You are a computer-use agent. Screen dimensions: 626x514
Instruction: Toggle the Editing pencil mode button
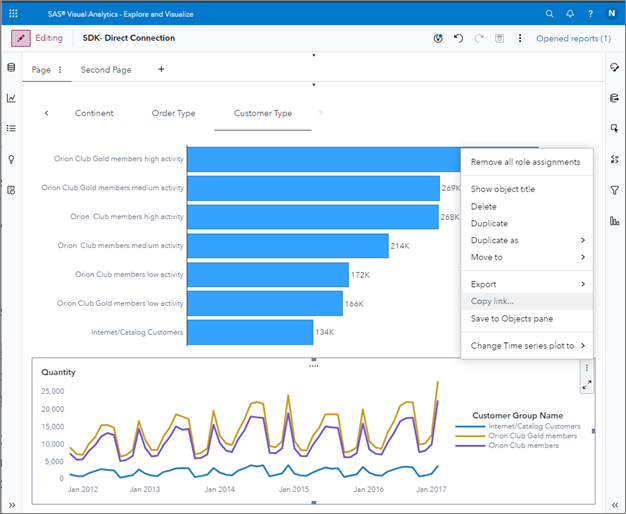[x=21, y=38]
